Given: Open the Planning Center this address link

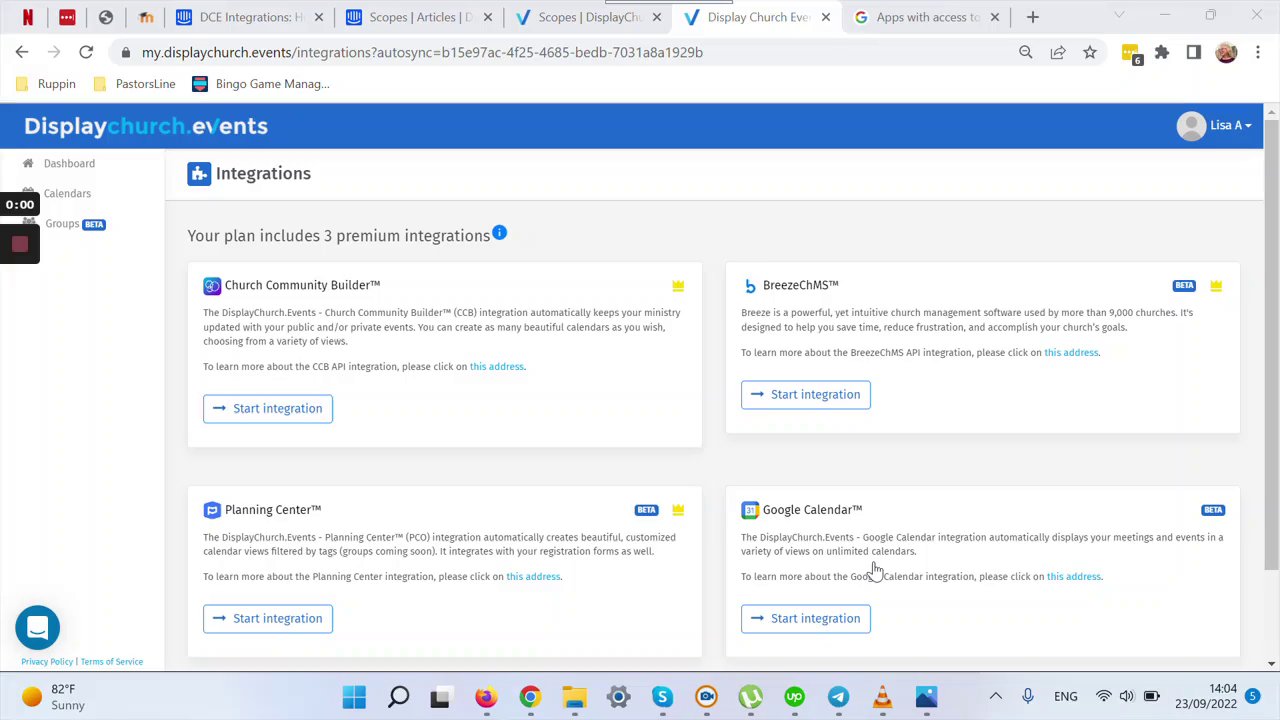Looking at the screenshot, I should (x=533, y=577).
